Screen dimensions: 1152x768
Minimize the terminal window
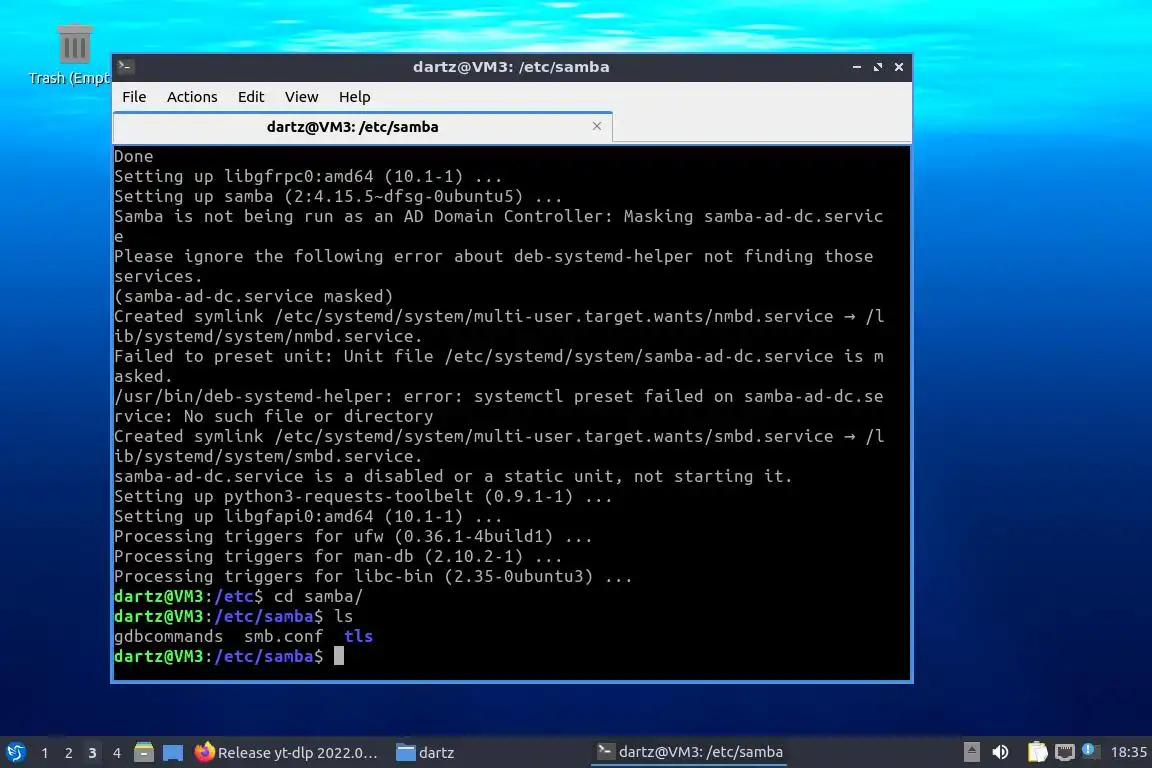(x=857, y=67)
